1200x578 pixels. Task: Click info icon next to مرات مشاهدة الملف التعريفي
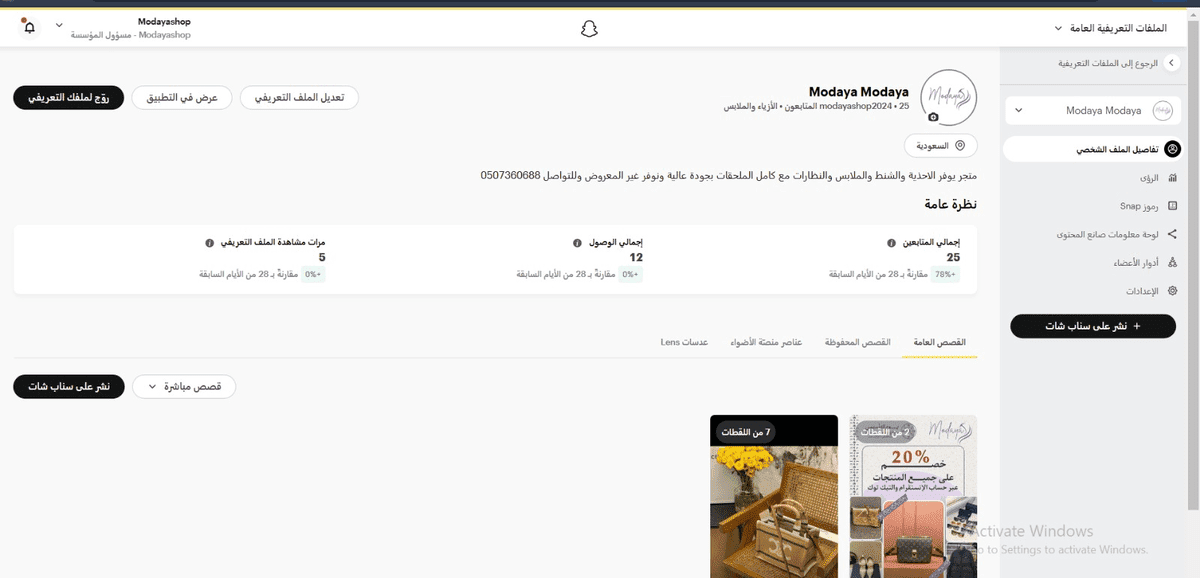coord(209,243)
